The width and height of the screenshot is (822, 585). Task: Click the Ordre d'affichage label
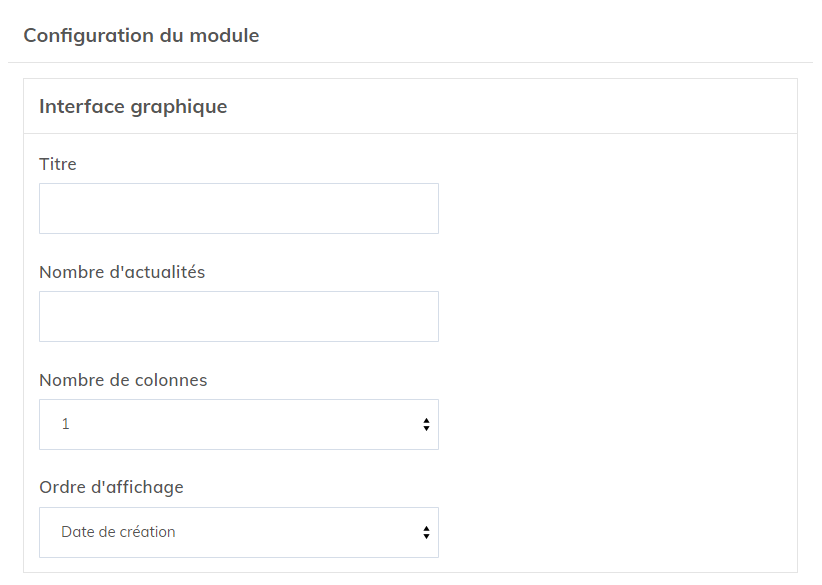[x=111, y=488]
